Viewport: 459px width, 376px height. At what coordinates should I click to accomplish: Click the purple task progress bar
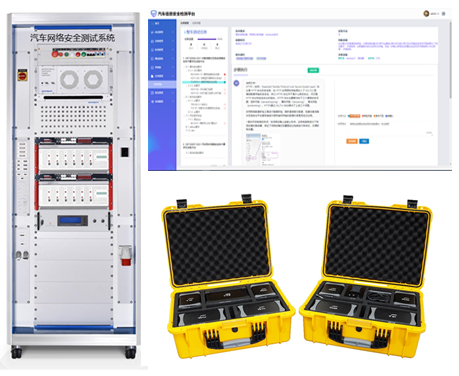tap(207, 39)
